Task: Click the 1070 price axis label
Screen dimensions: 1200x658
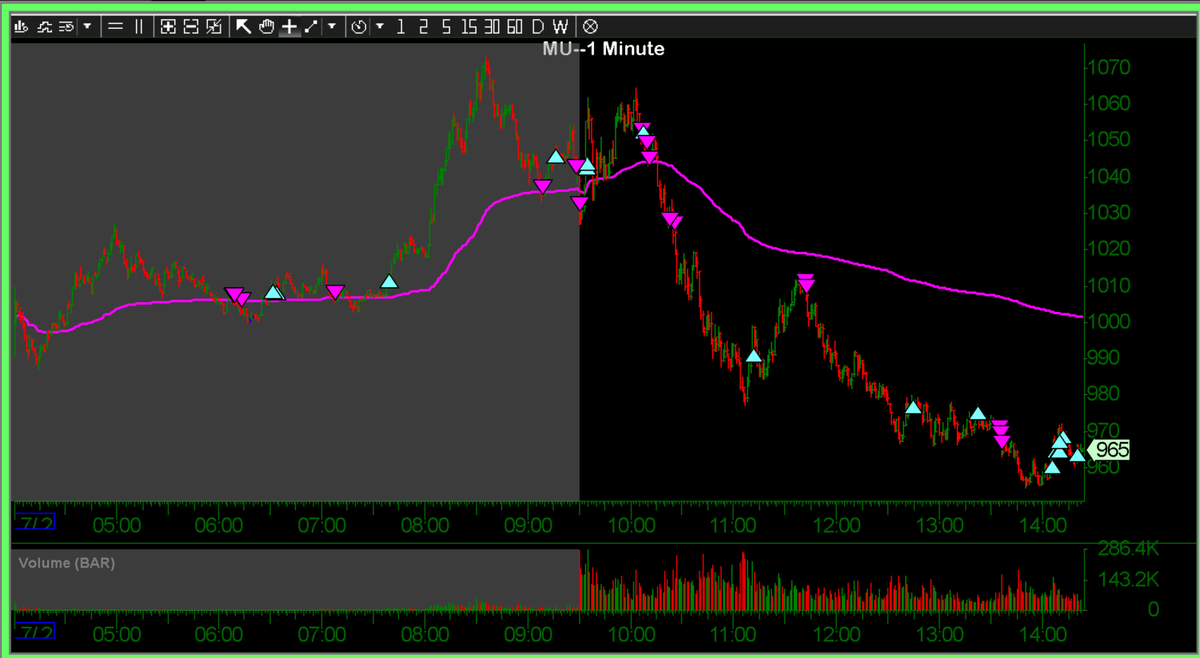Action: pos(1110,68)
